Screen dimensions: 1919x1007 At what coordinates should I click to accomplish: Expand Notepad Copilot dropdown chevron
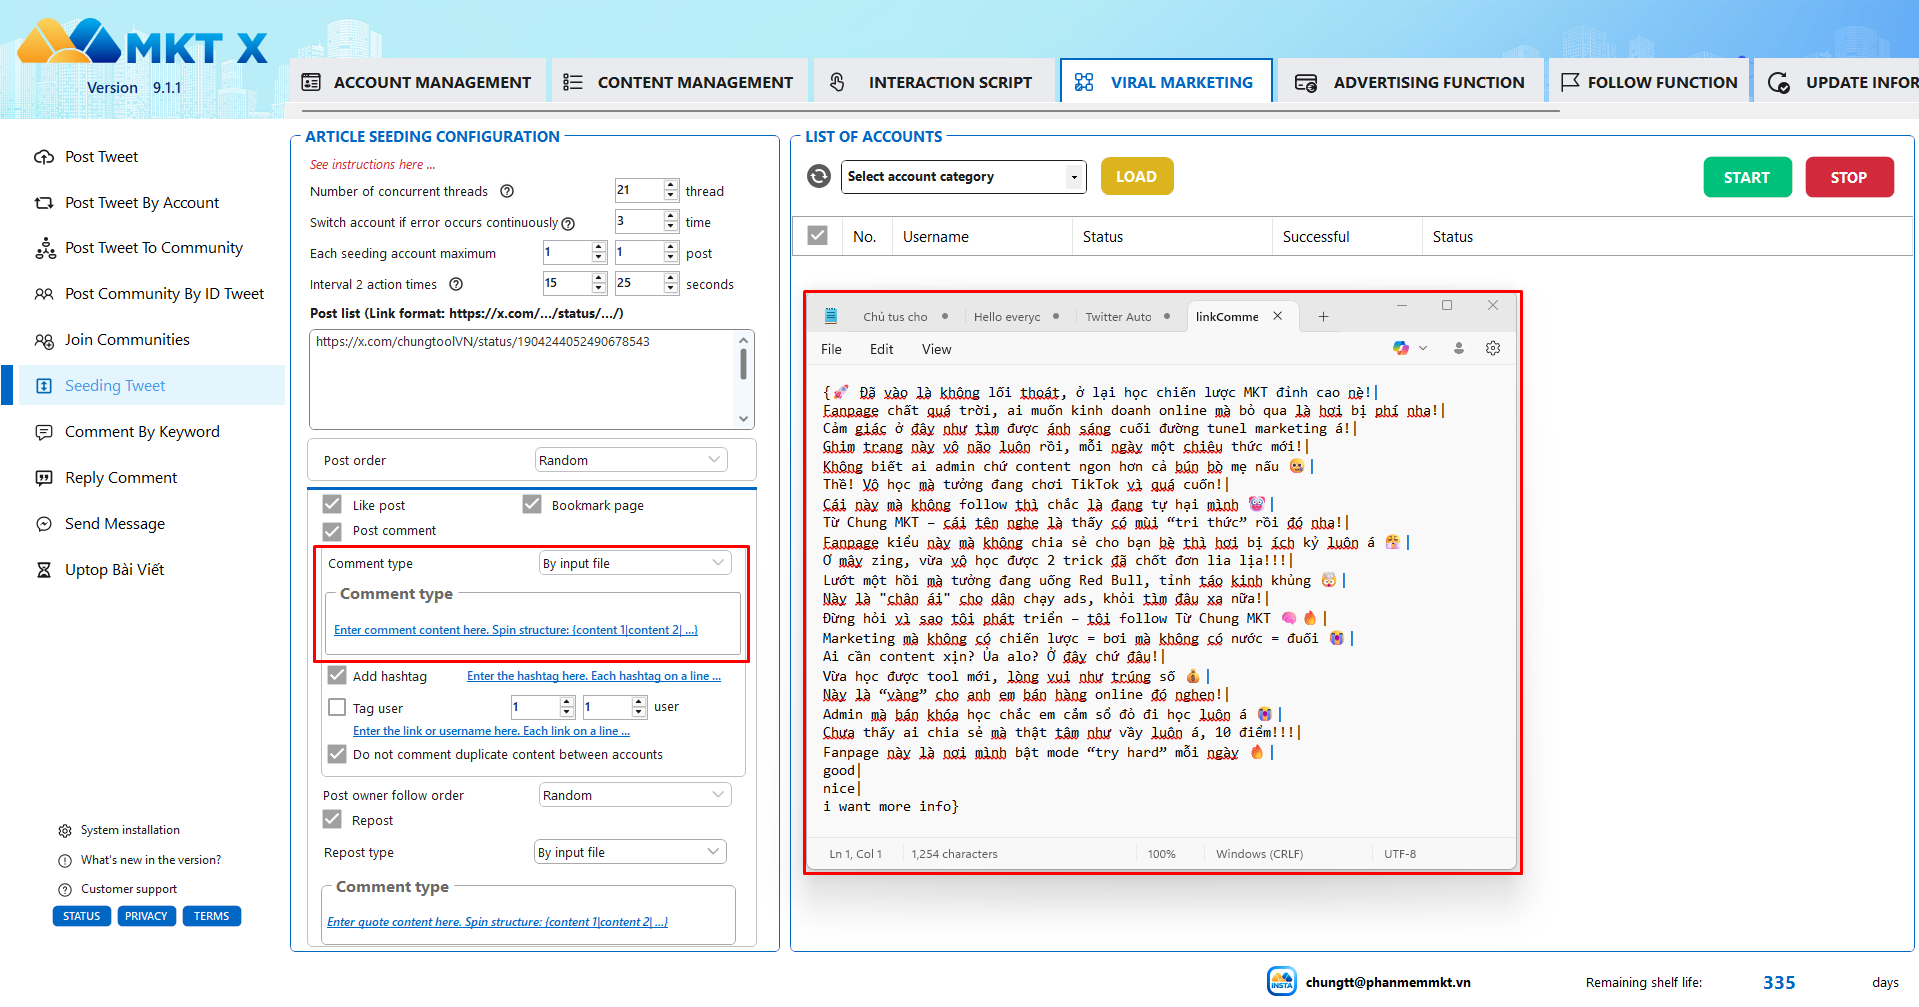pos(1423,348)
